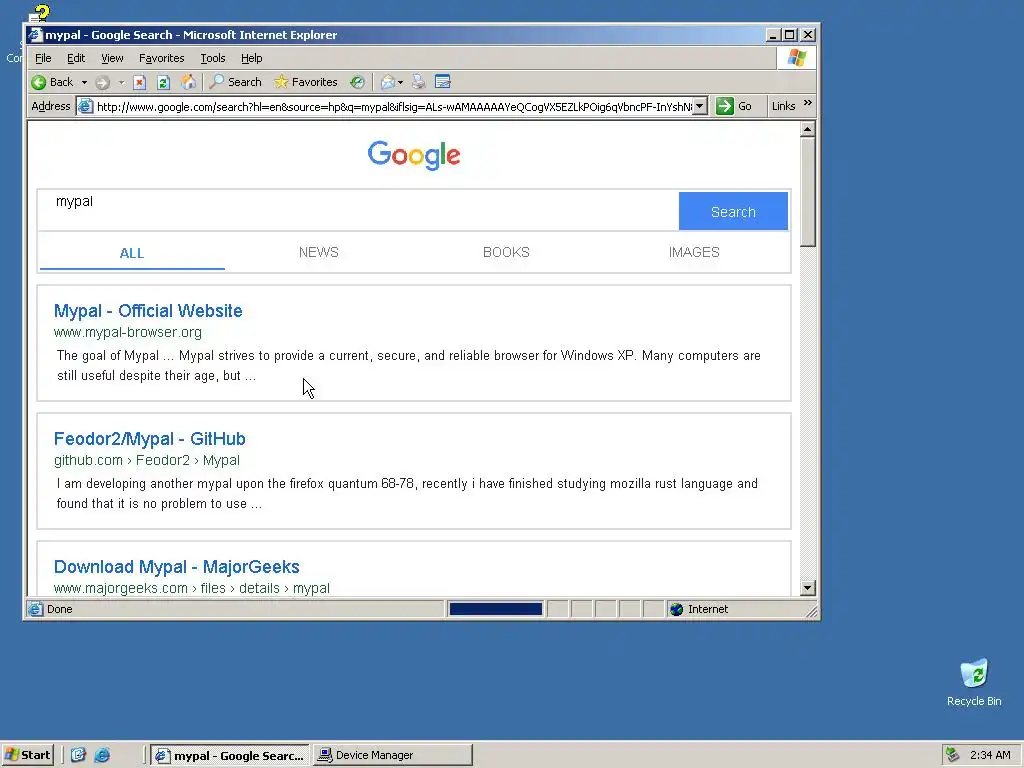
Task: Click the help icon on desktop top-left
Action: [39, 13]
